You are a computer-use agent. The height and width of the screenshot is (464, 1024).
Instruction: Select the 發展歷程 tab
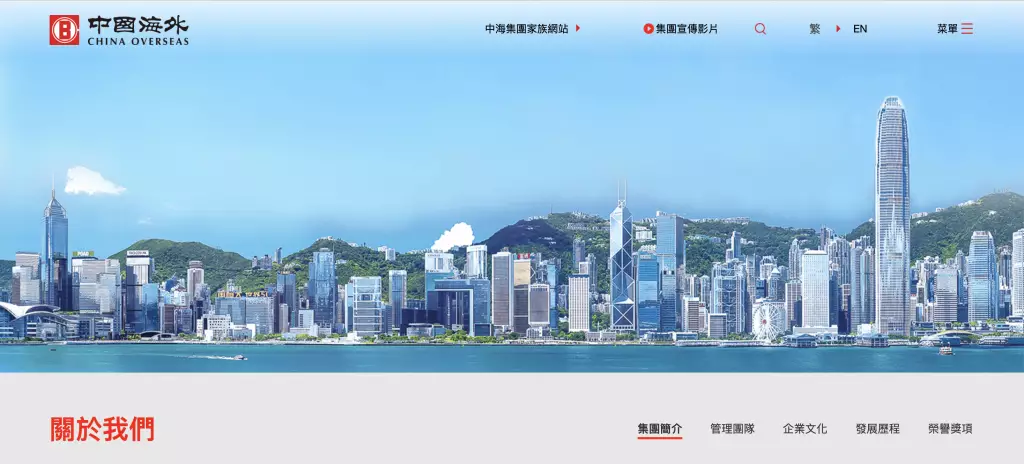coord(877,428)
